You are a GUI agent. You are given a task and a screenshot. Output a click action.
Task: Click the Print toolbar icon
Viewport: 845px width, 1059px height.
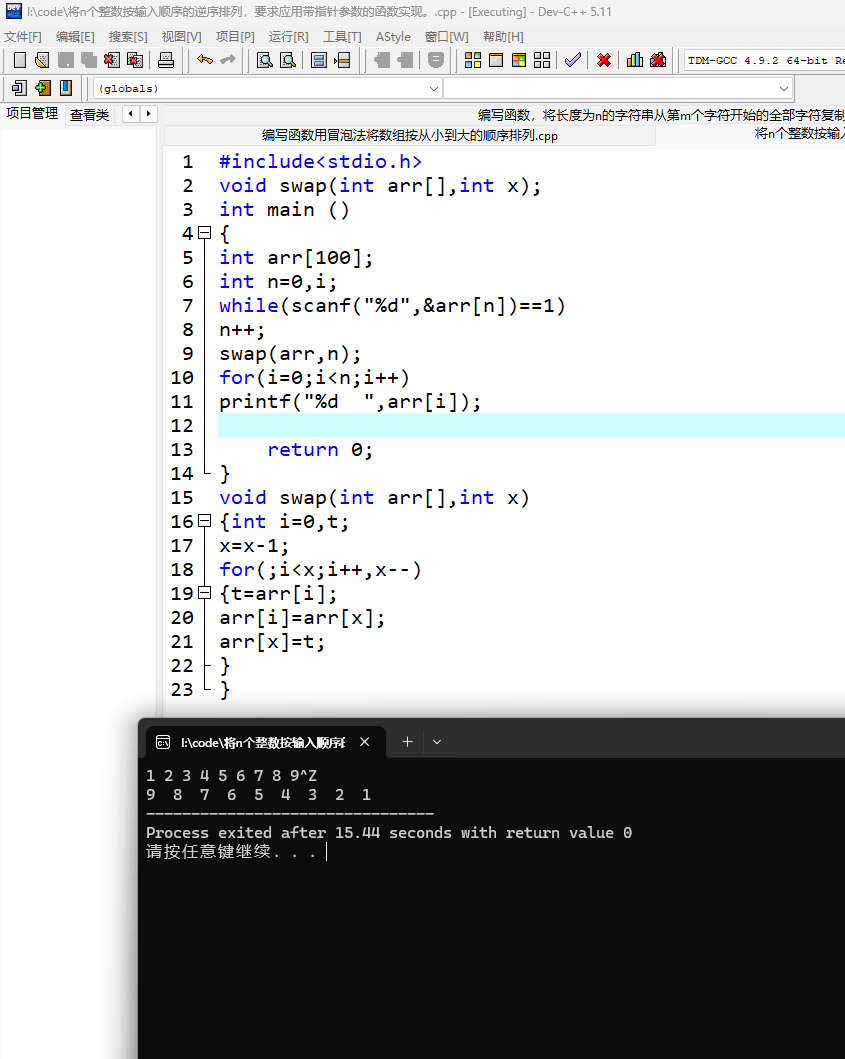pyautogui.click(x=165, y=60)
